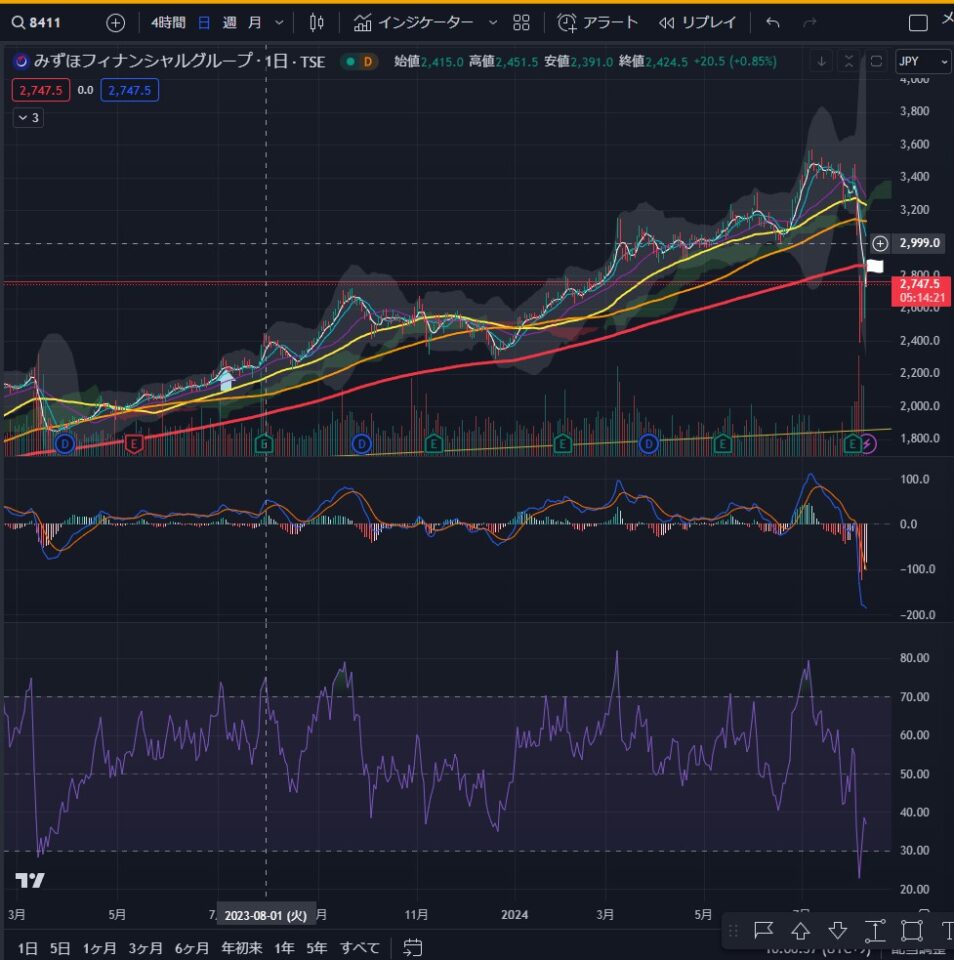Open the layout setup square icon
The width and height of the screenshot is (954, 960).
[918, 23]
